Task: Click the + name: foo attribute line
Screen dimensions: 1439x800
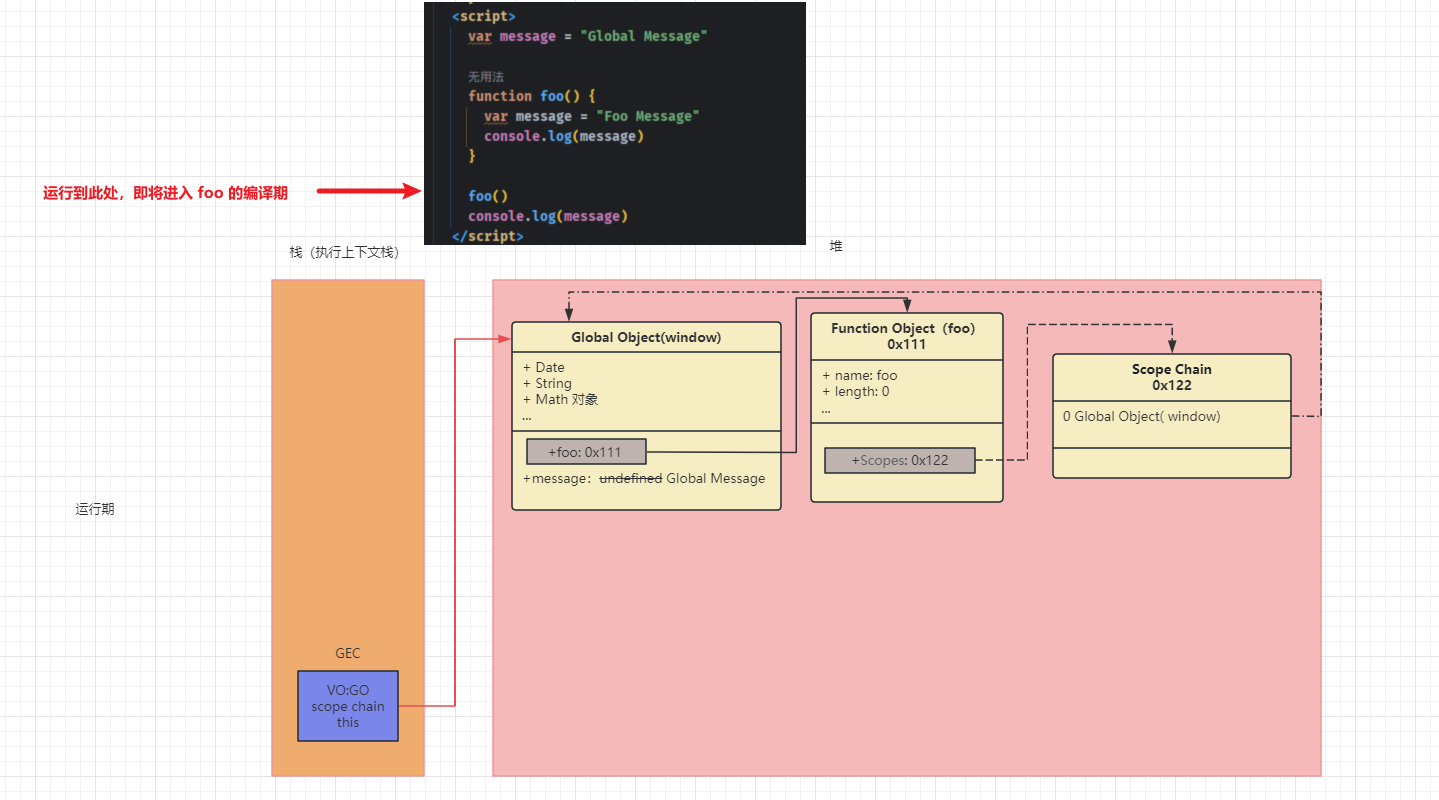Action: pos(860,375)
